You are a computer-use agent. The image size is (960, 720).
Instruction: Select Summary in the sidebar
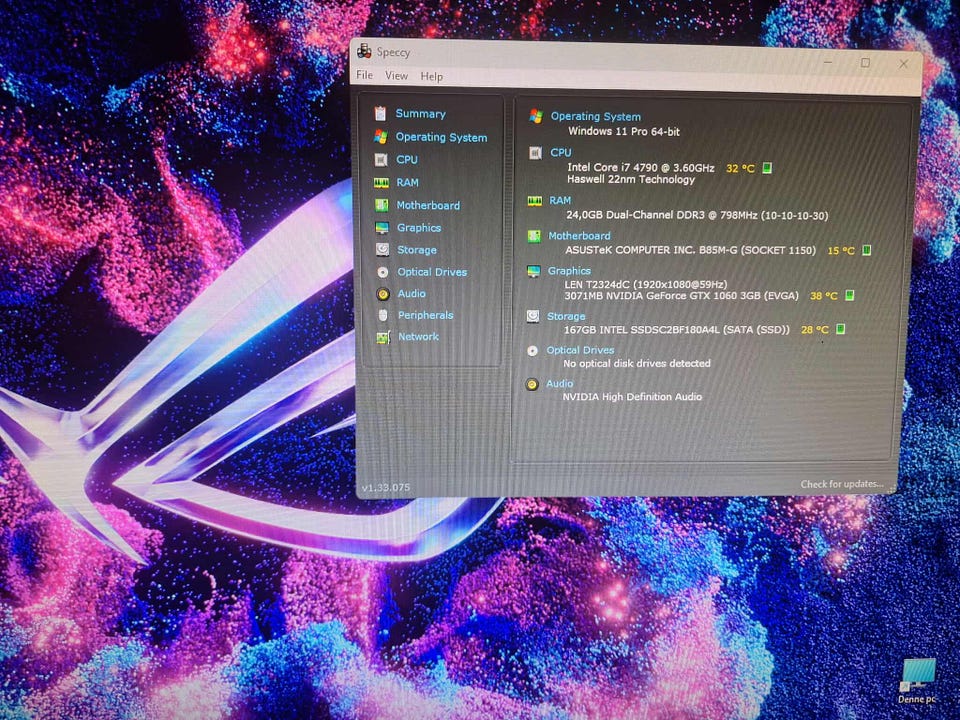421,113
